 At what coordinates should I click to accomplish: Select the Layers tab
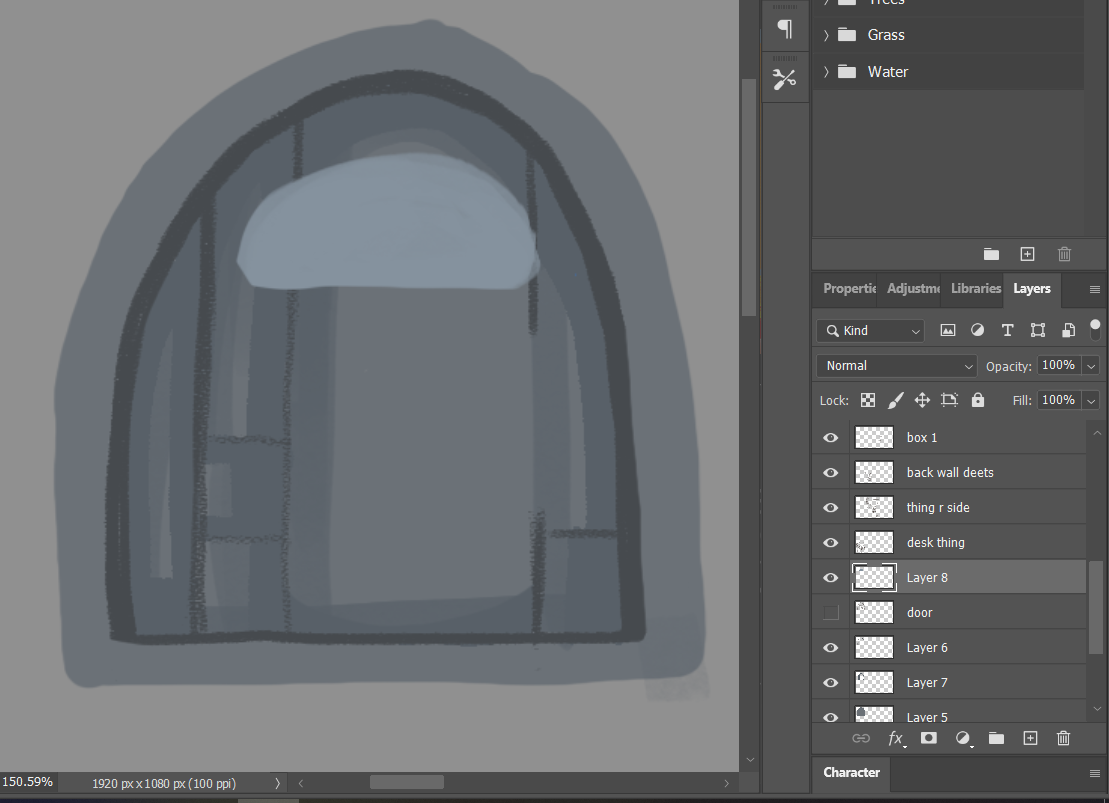pyautogui.click(x=1032, y=289)
